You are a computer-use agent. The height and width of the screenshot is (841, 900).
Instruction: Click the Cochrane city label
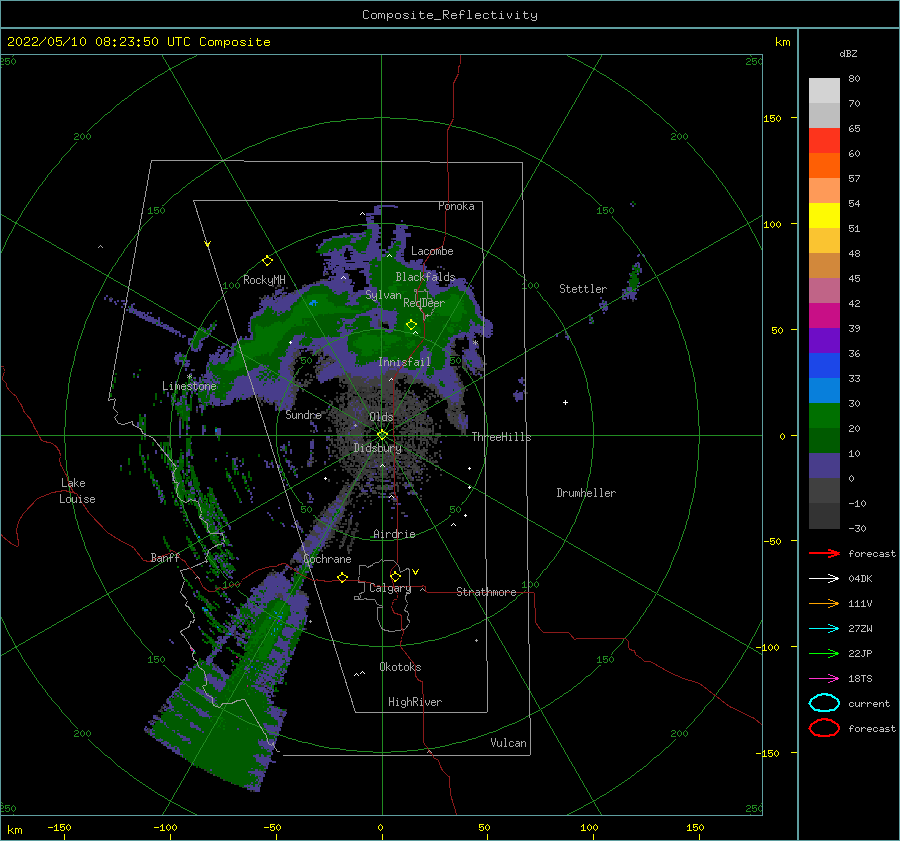click(x=327, y=559)
